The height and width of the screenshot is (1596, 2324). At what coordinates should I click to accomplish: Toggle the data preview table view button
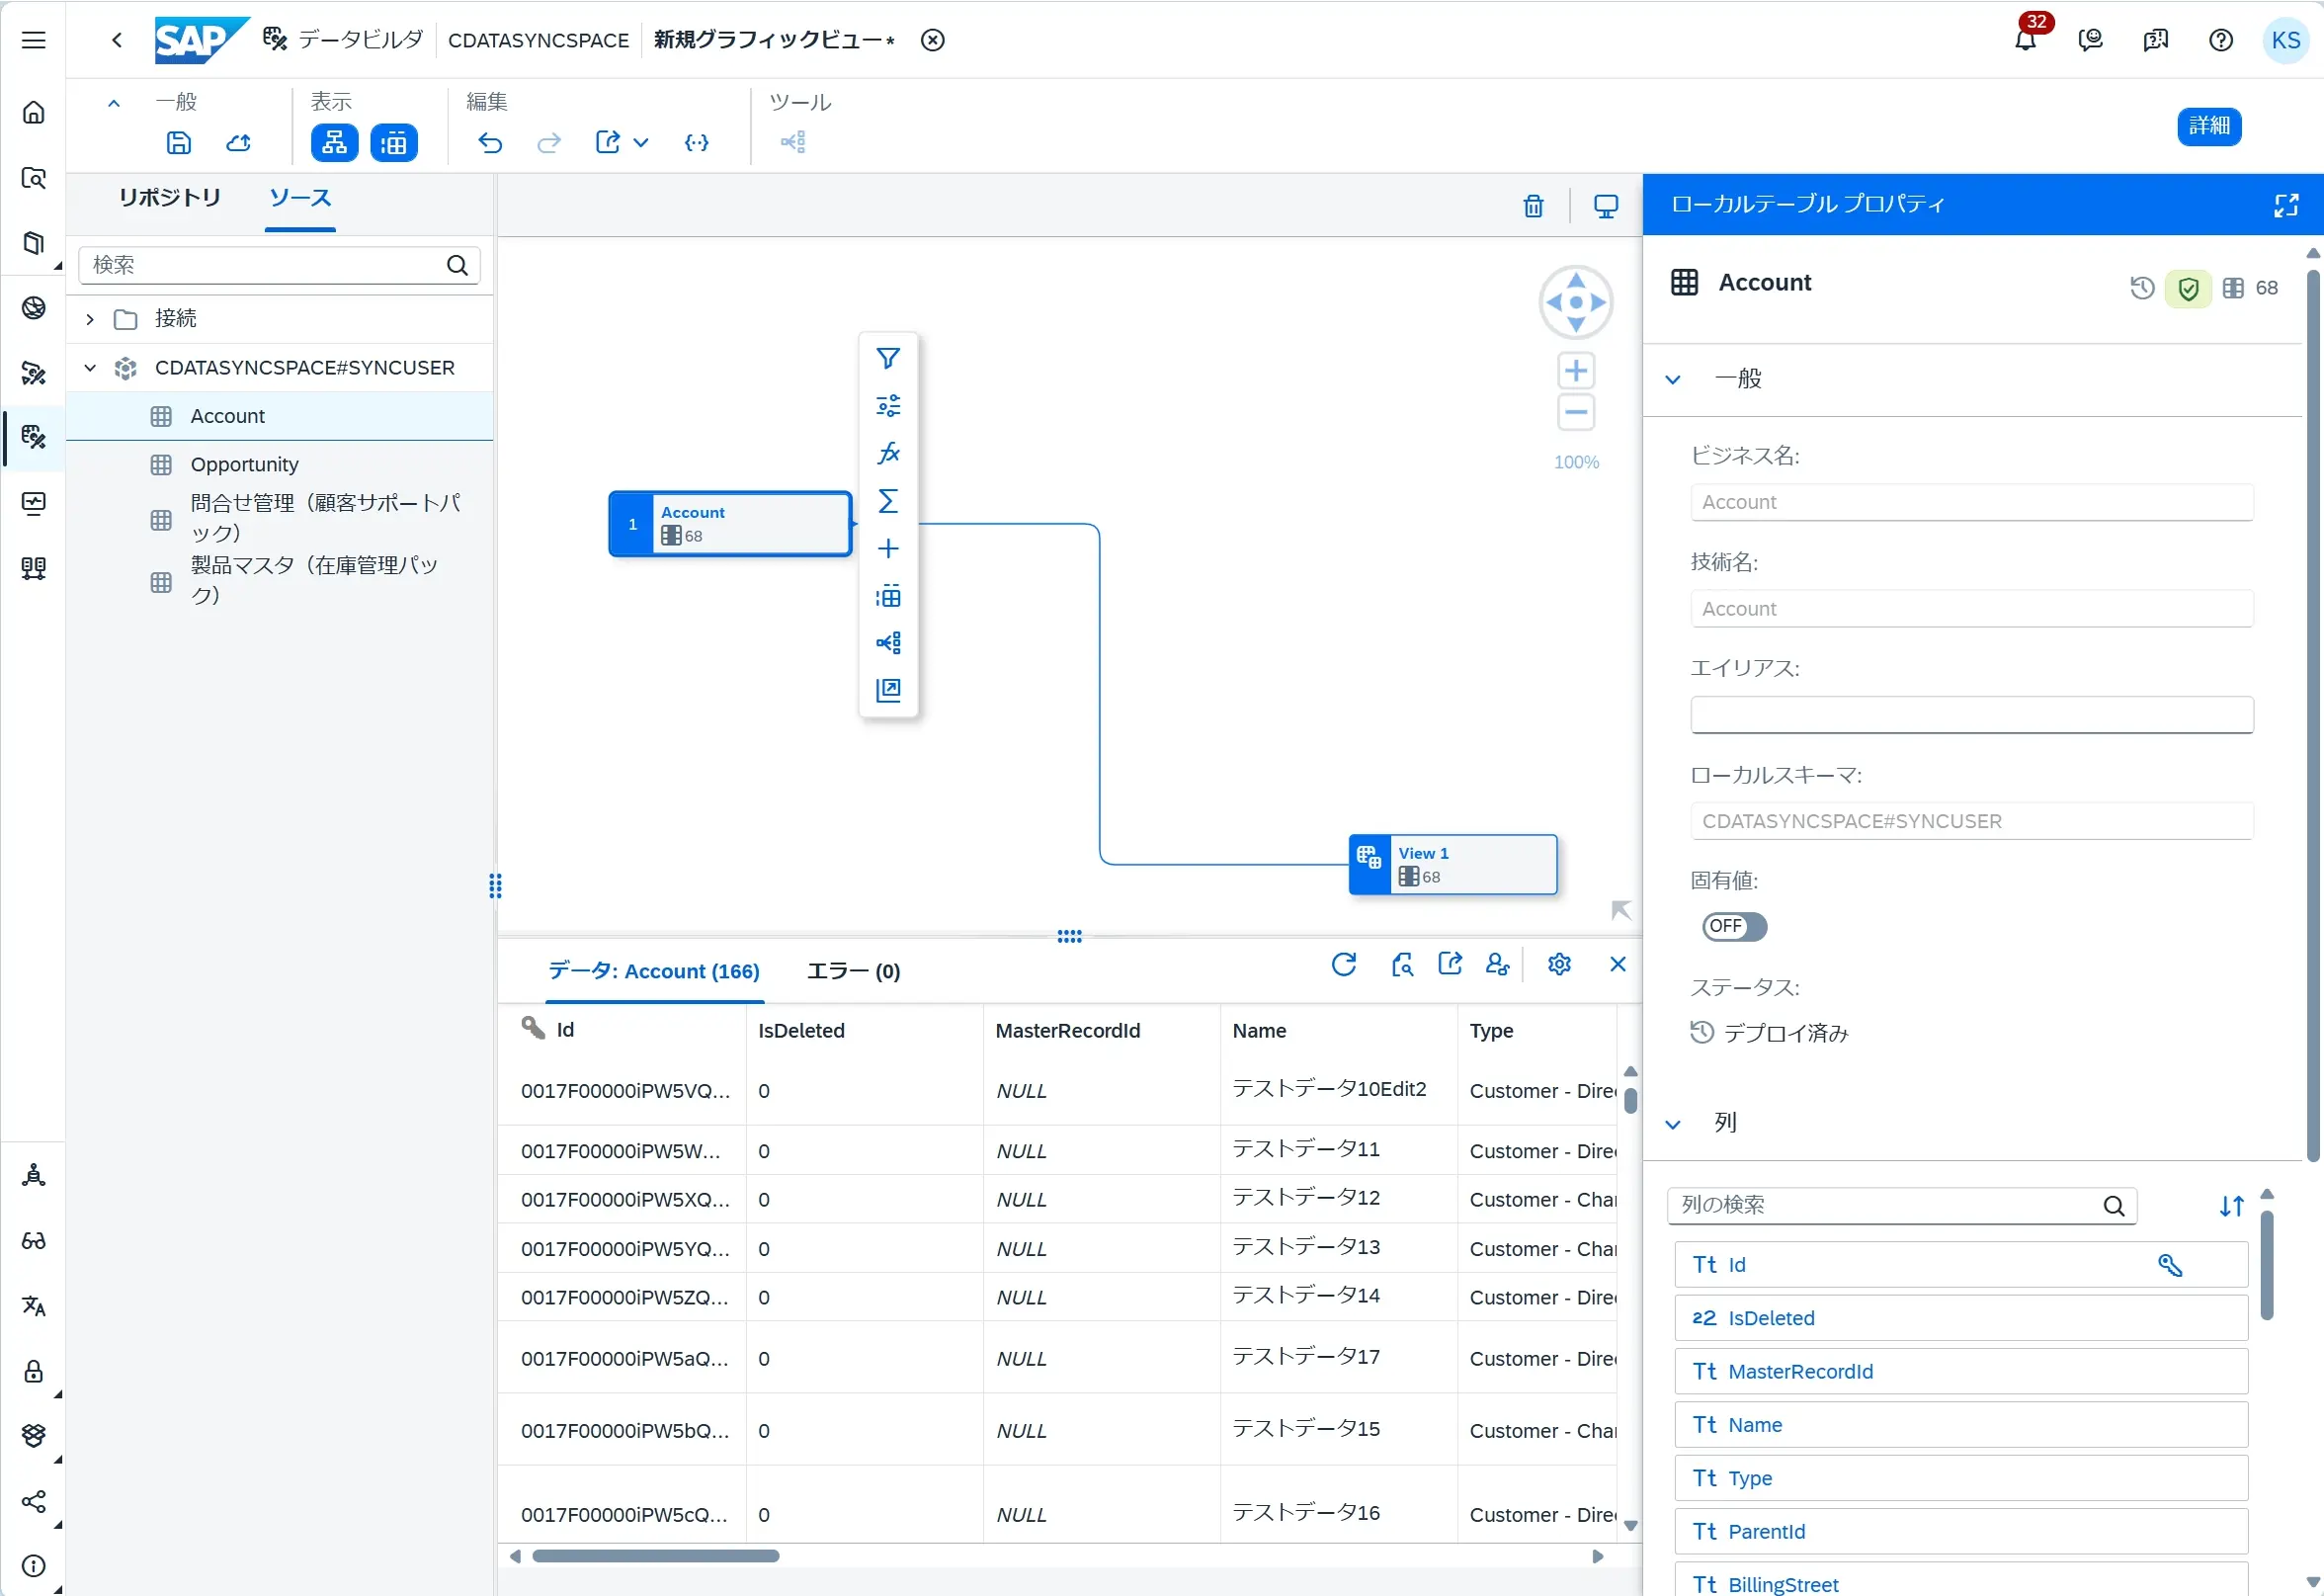click(x=394, y=142)
